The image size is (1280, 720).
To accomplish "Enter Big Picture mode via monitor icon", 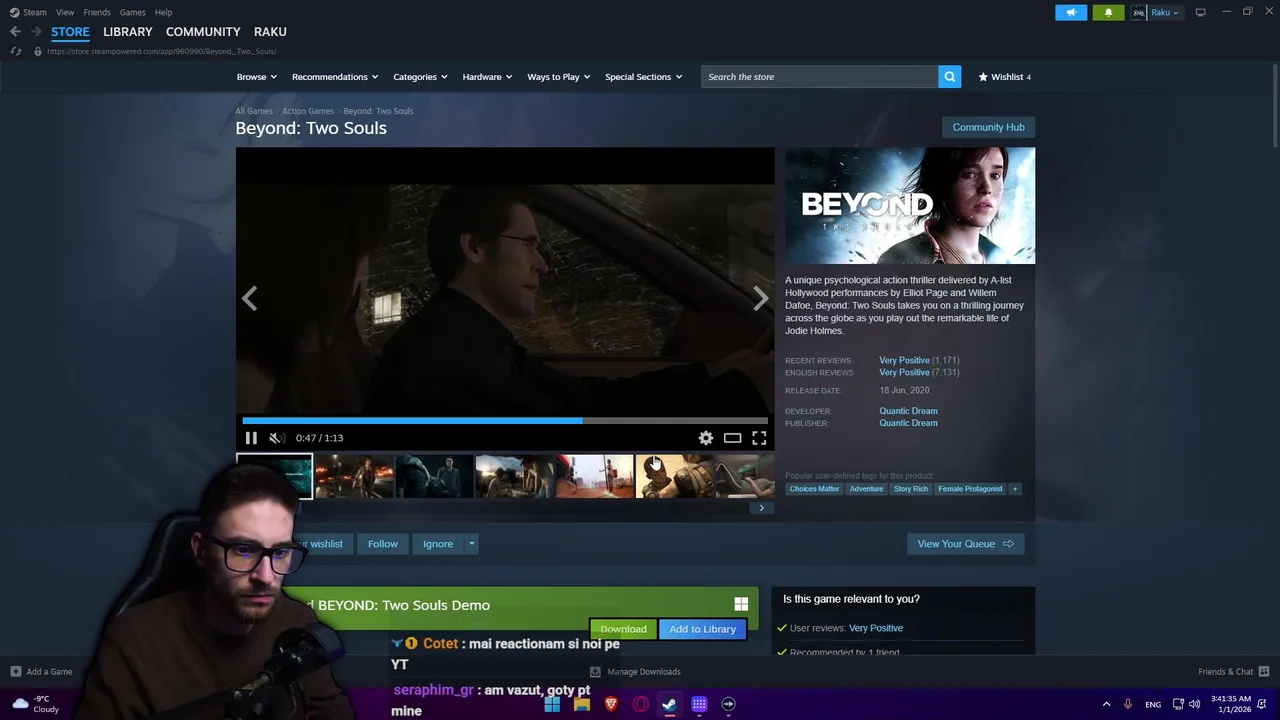I will click(x=1200, y=13).
